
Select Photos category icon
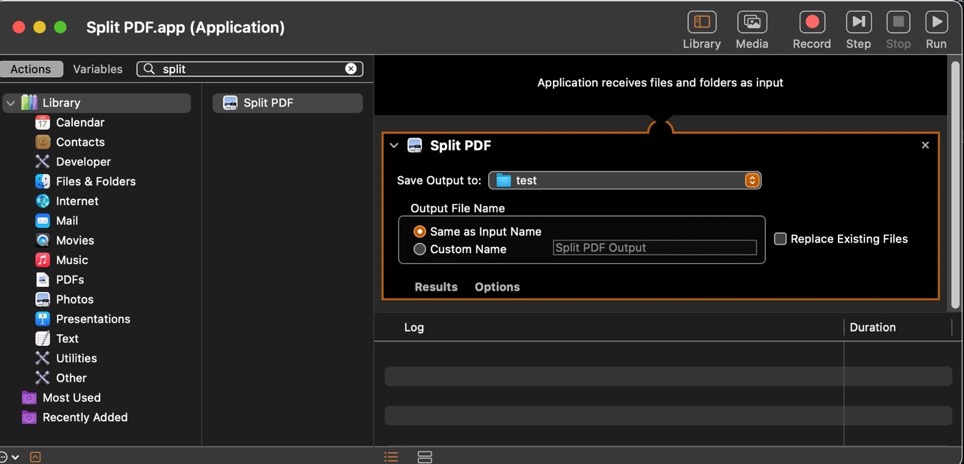click(42, 299)
